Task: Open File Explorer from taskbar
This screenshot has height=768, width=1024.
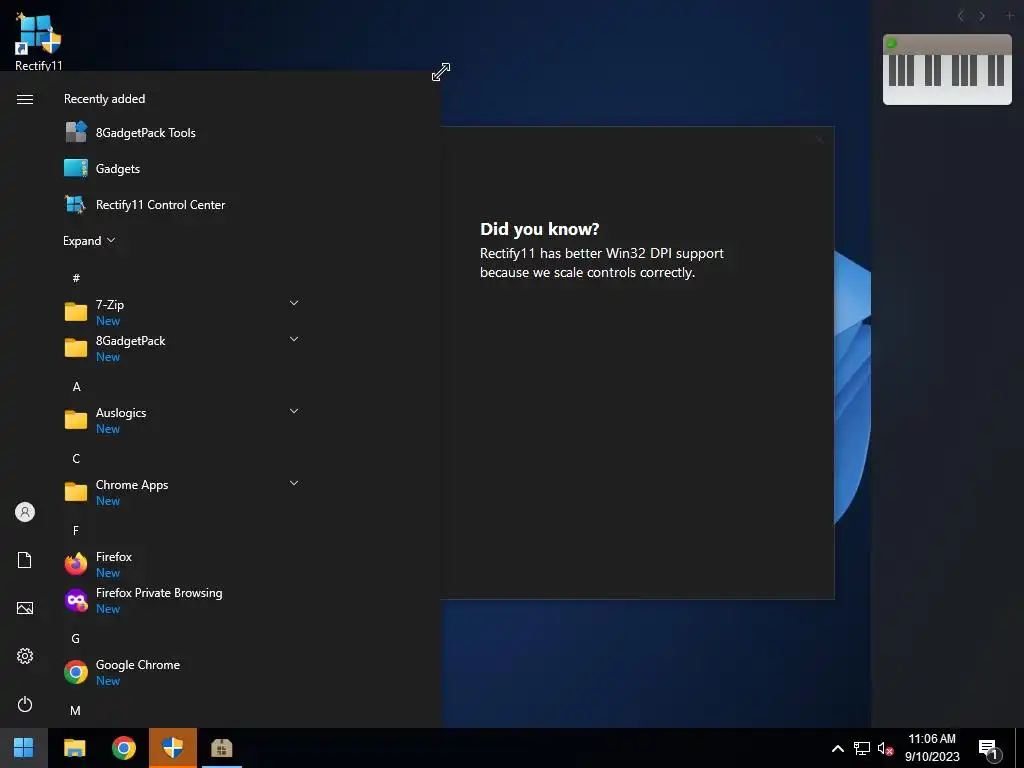Action: [x=74, y=748]
